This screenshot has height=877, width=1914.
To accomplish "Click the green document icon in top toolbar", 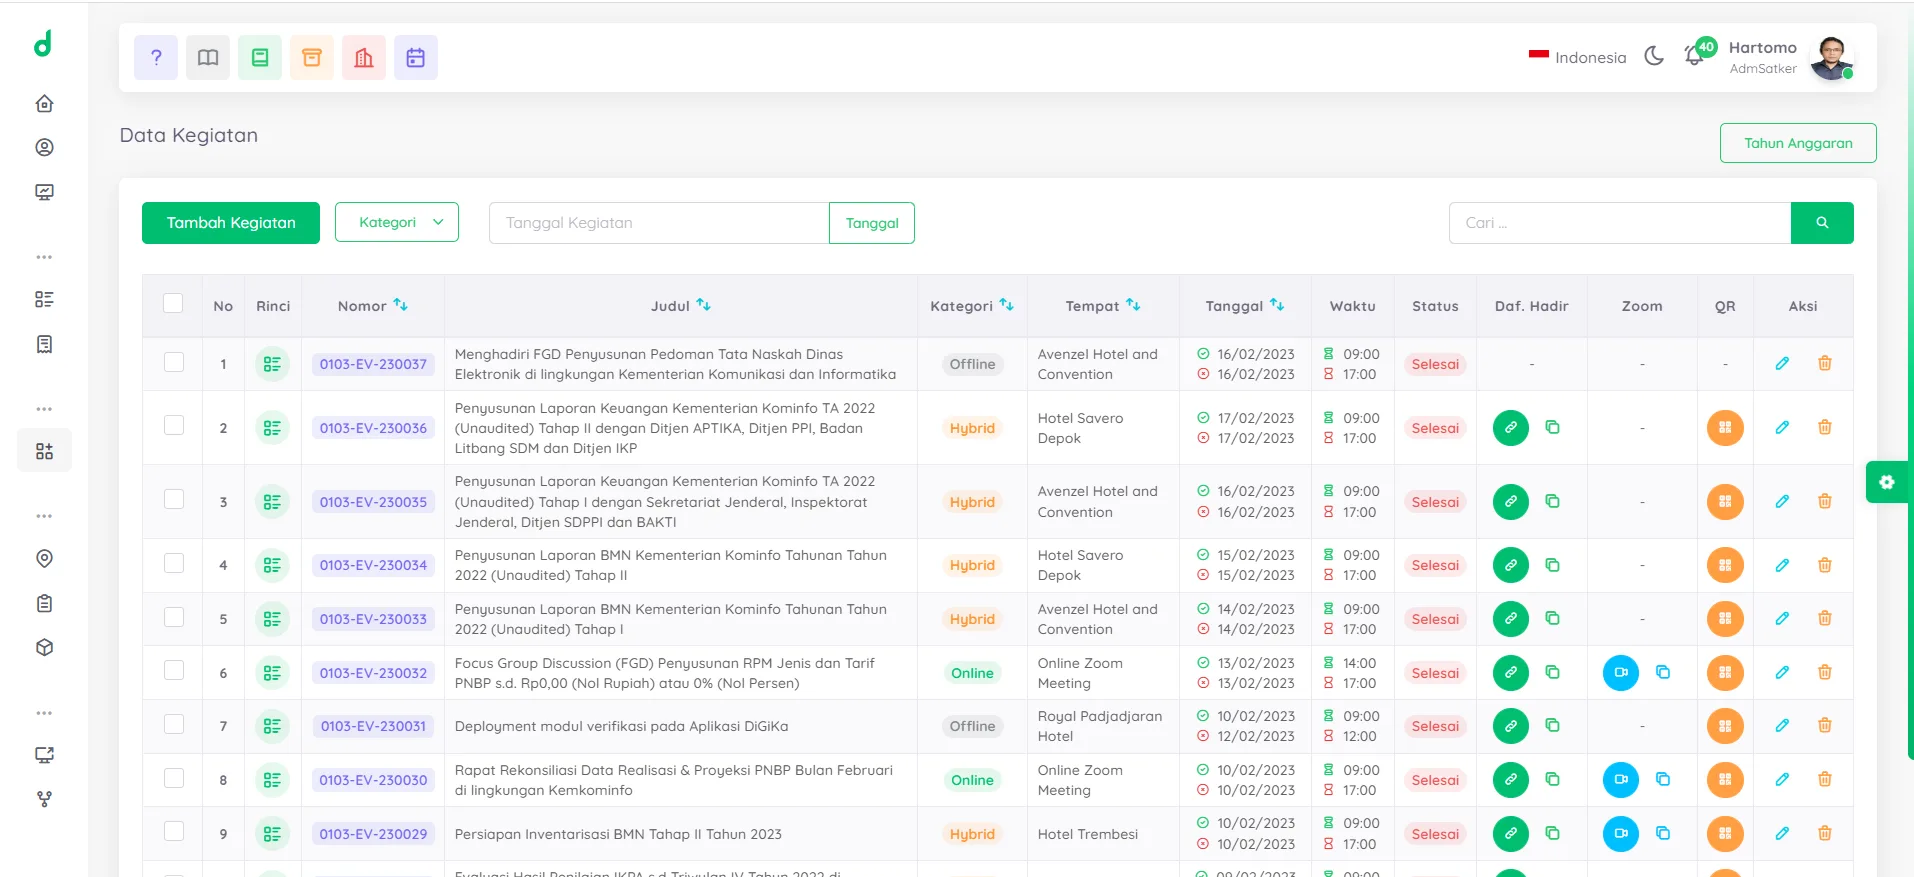I will [260, 58].
